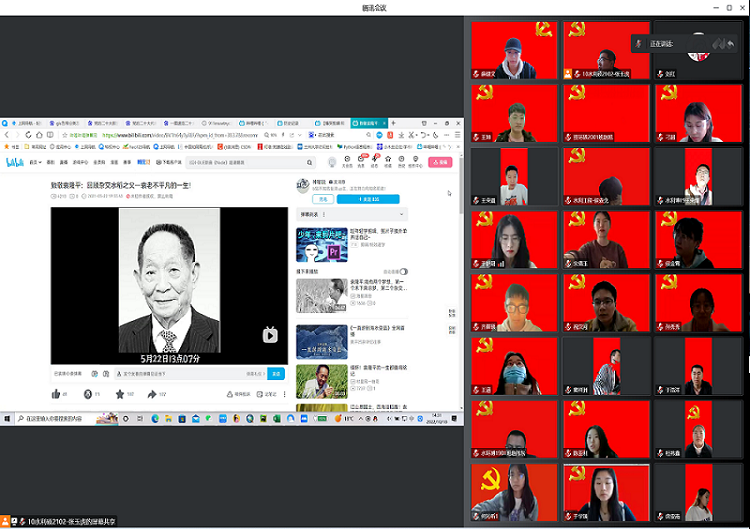Click the bilibili logo in the header
Screen dimensions: 750x529
[x=14, y=162]
